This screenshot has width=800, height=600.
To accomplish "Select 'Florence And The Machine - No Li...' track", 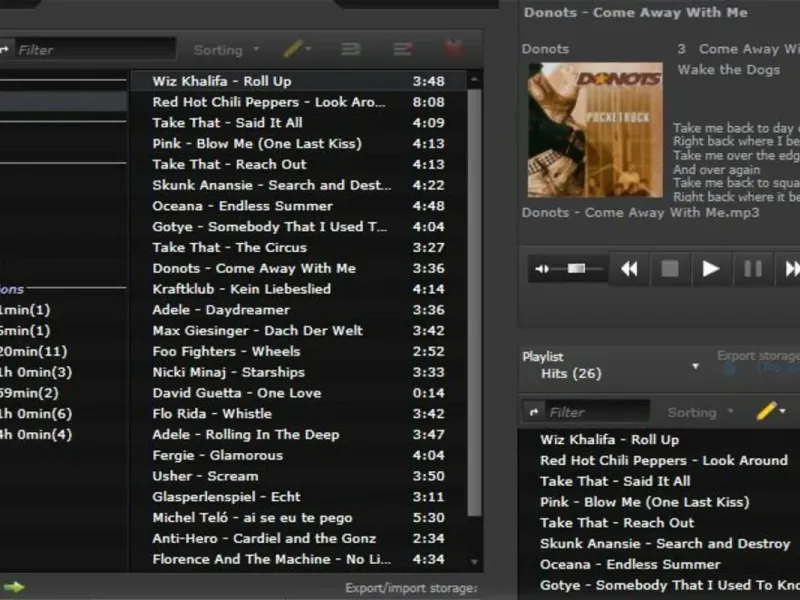I will tap(298, 560).
